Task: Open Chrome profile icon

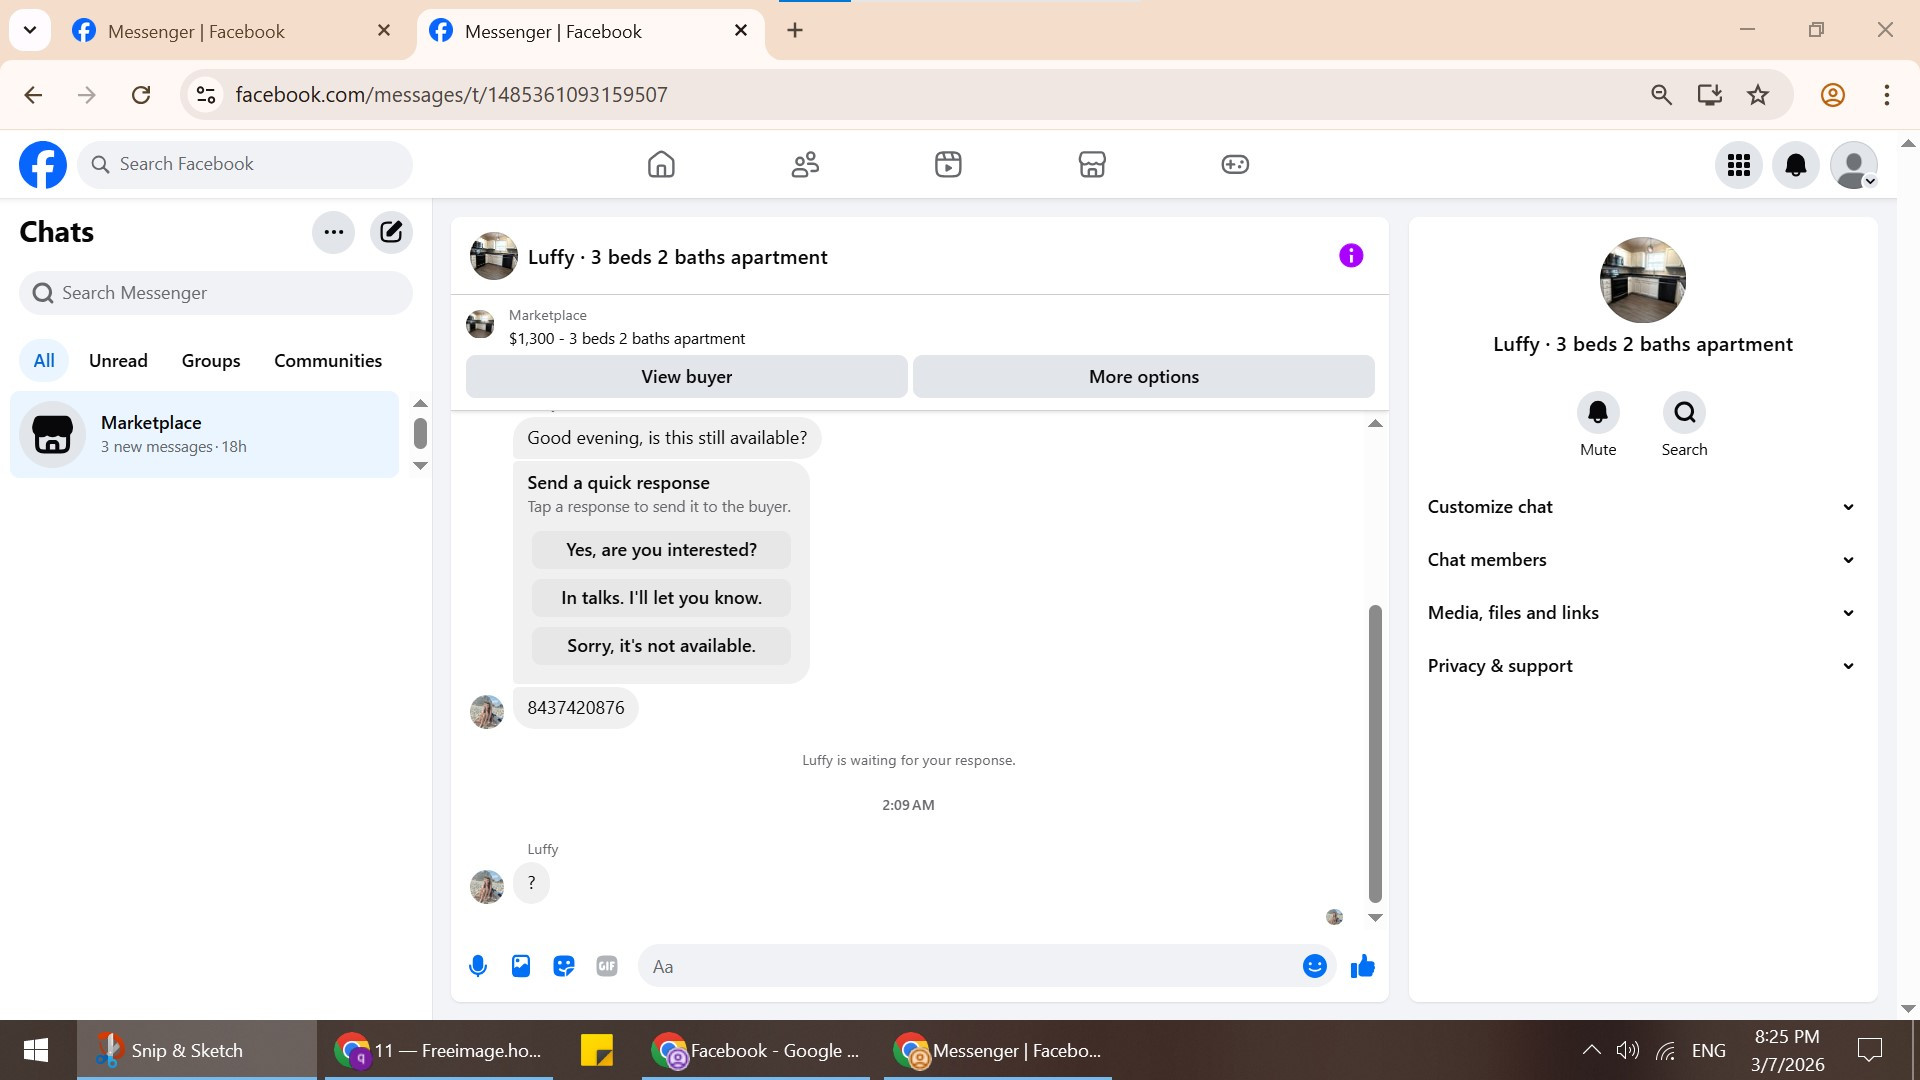Action: point(1833,95)
